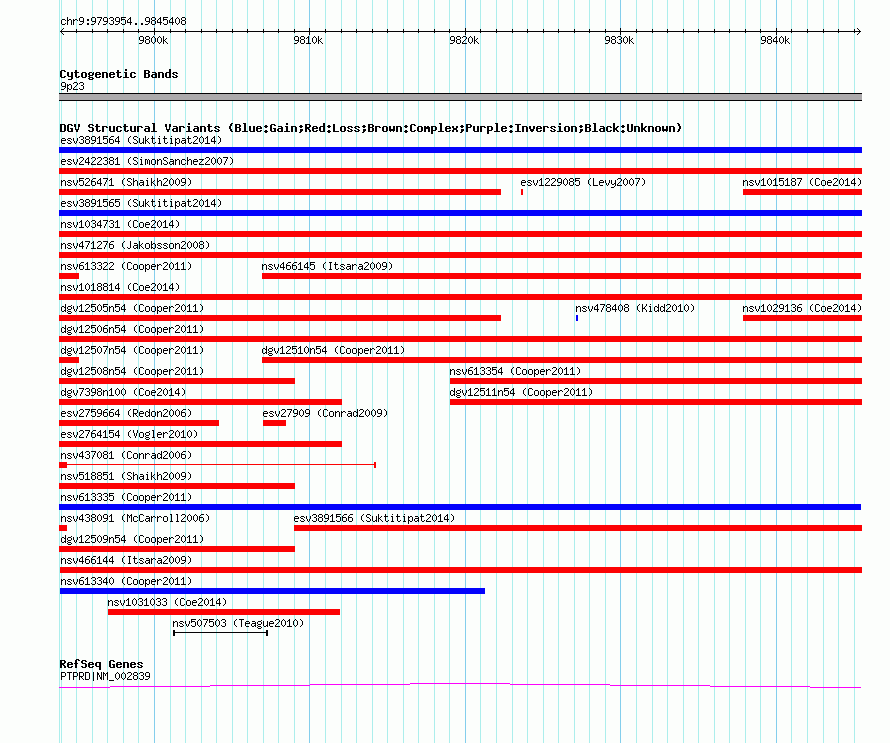This screenshot has width=890, height=743.
Task: Click the 9840k ruler marker
Action: click(x=775, y=40)
